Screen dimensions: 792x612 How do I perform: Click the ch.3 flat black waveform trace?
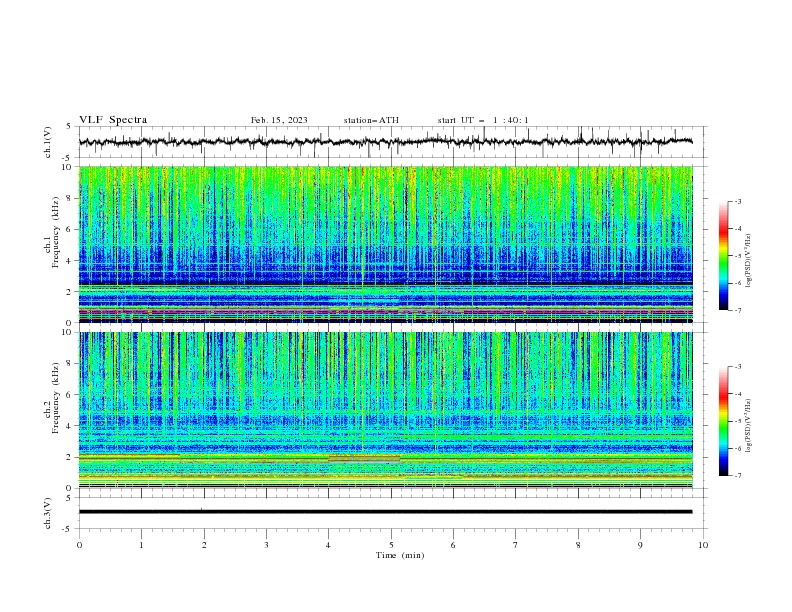click(x=385, y=512)
